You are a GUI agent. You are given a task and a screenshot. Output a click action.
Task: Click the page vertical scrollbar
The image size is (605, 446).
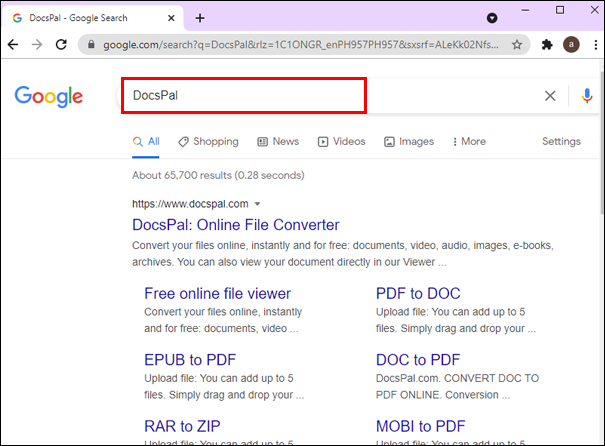click(602, 143)
